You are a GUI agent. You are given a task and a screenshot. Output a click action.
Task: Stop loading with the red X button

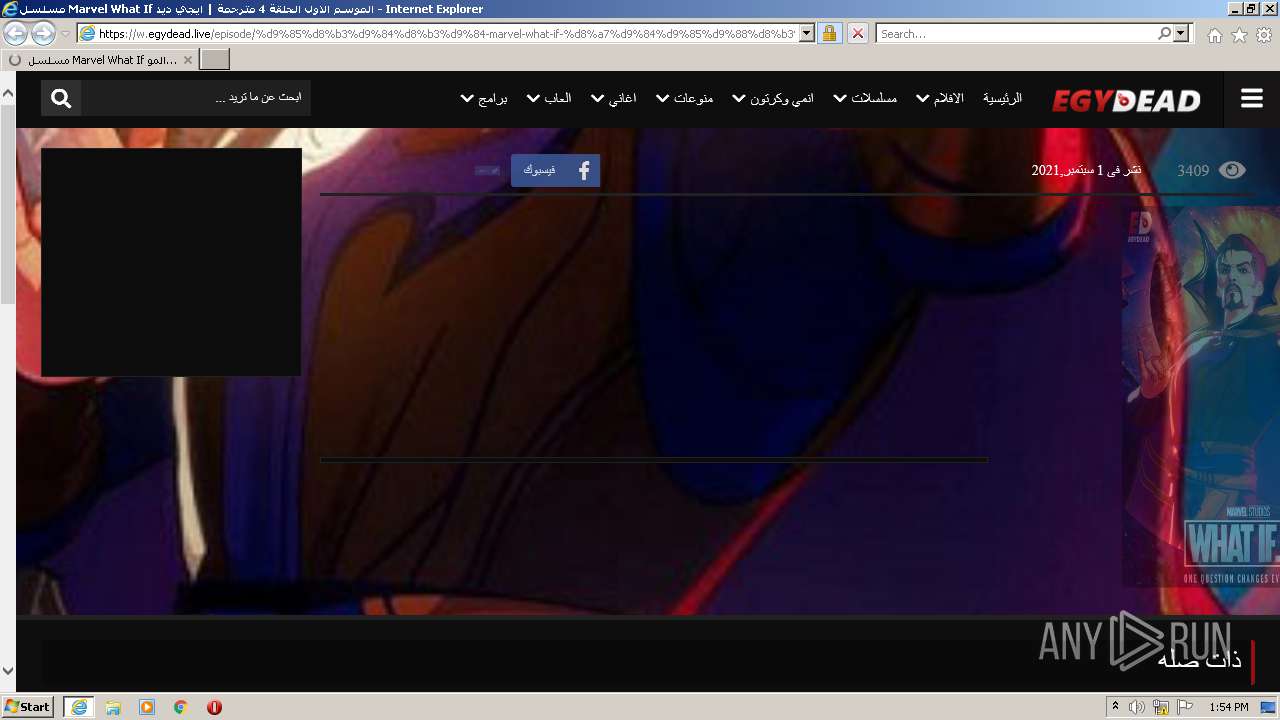point(857,33)
